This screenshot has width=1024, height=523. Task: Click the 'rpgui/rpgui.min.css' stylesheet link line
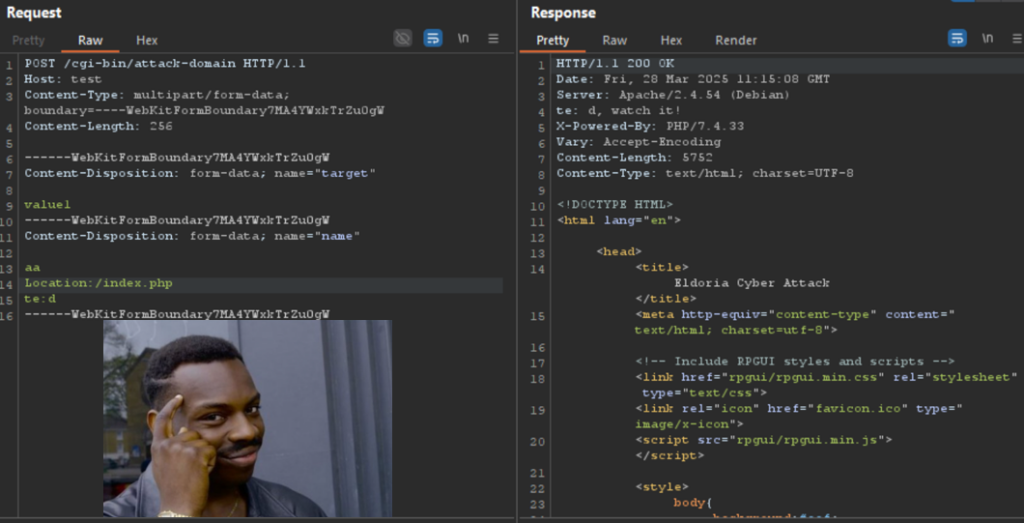tap(826, 385)
